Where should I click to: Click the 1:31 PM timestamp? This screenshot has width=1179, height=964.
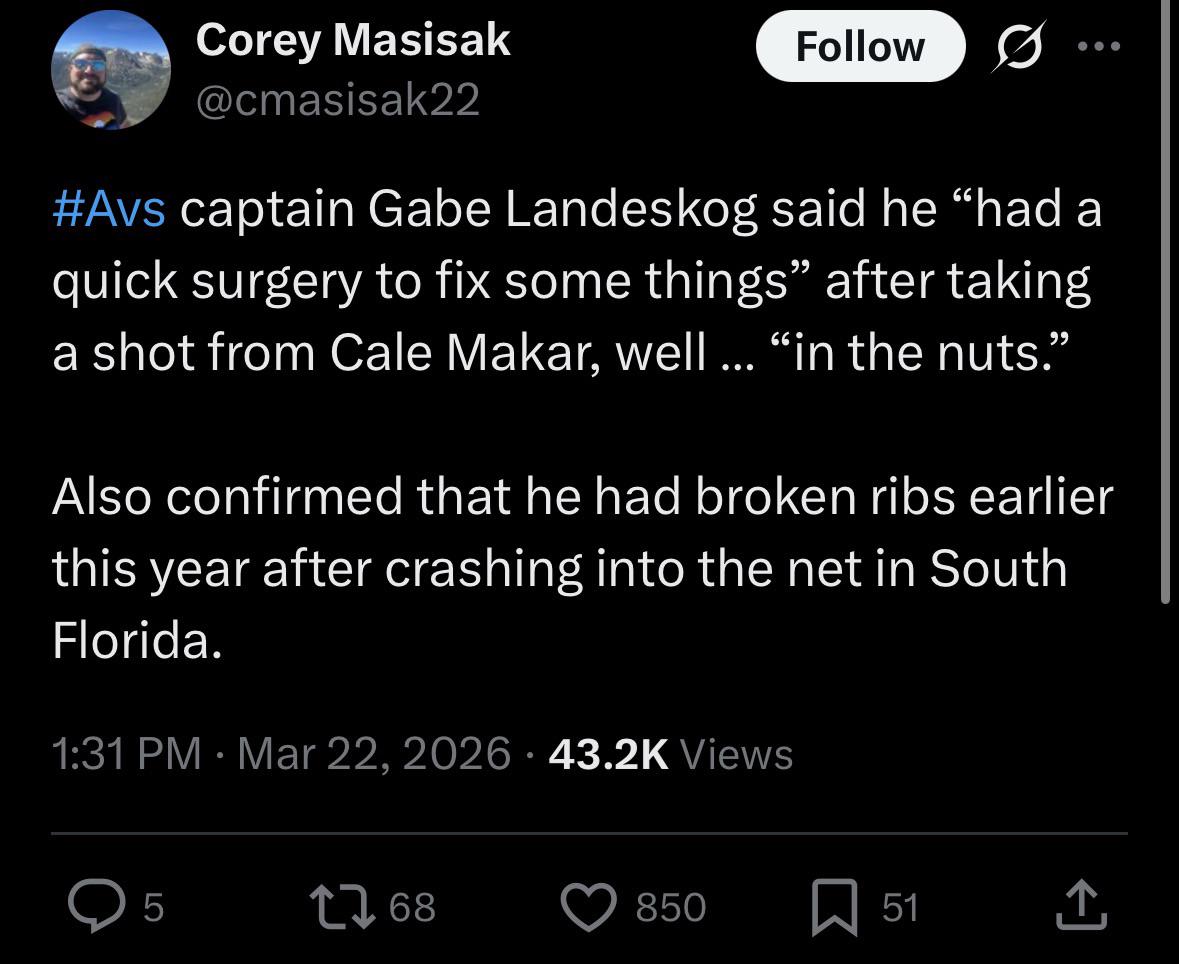tap(126, 753)
